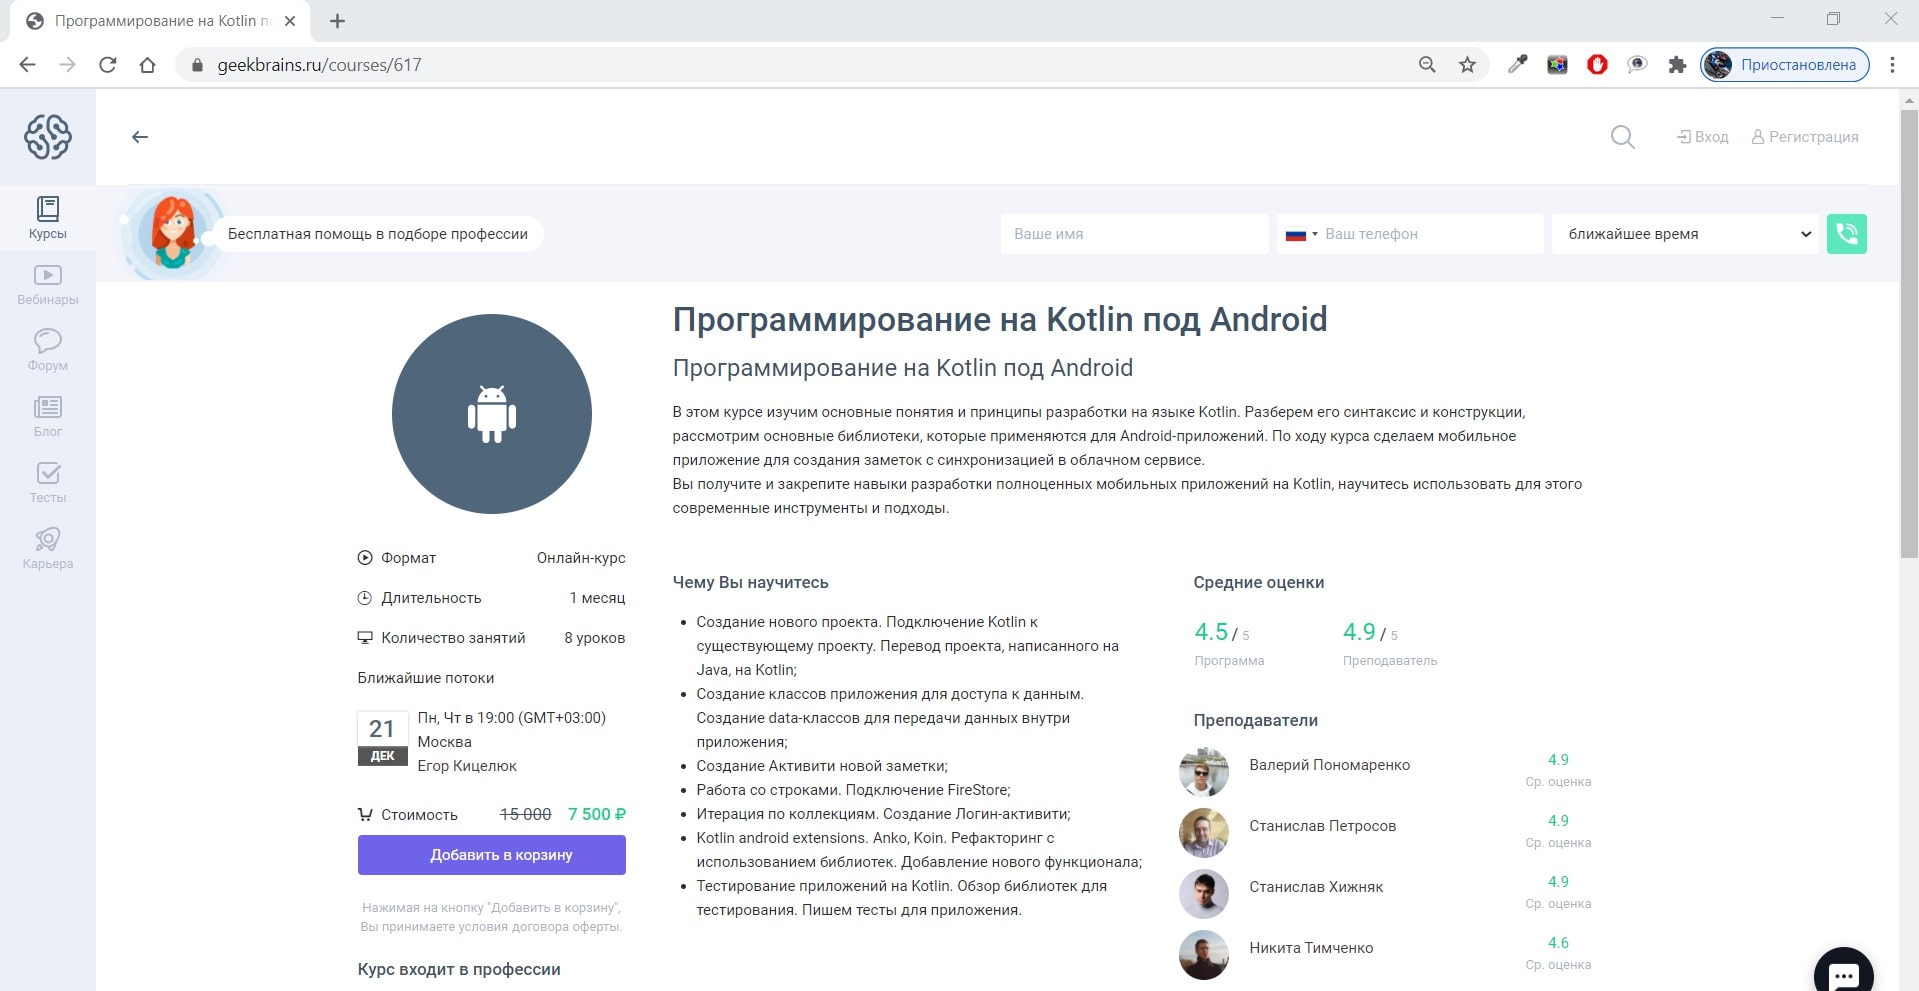Bookmark this page with star icon

1467,65
